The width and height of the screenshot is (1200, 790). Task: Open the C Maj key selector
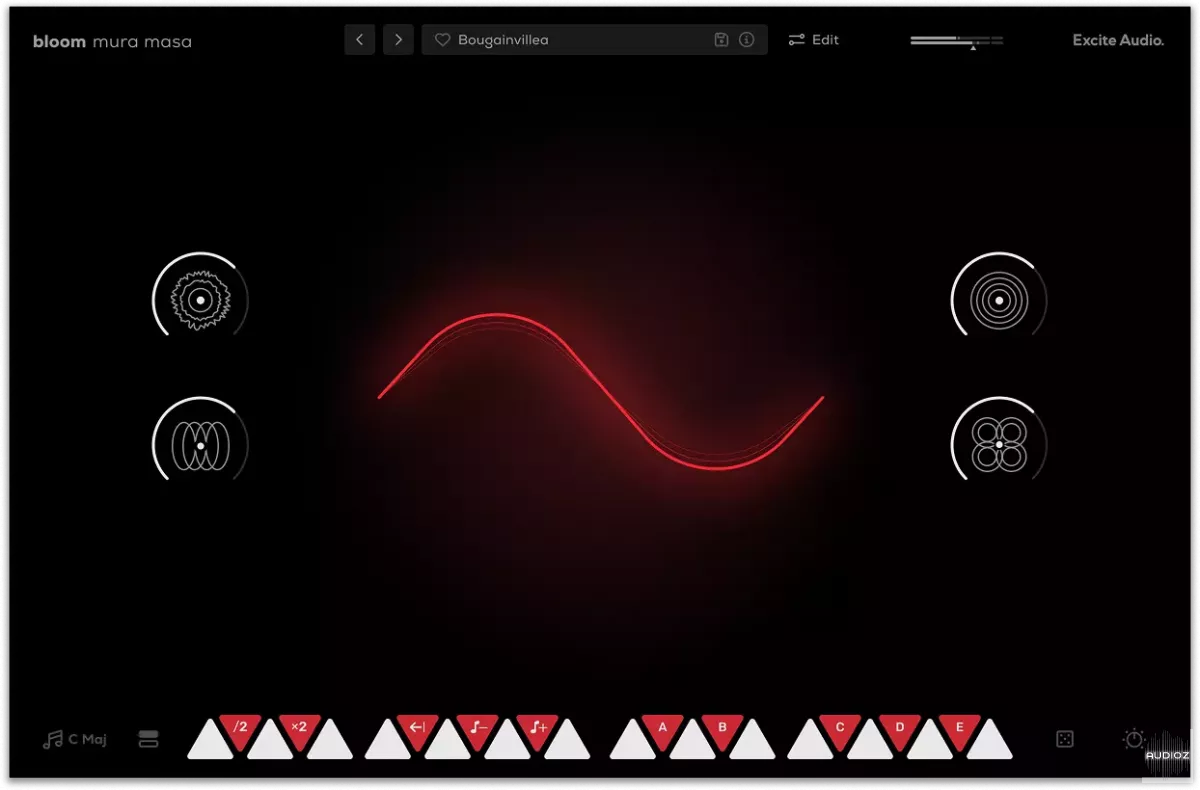click(x=75, y=740)
